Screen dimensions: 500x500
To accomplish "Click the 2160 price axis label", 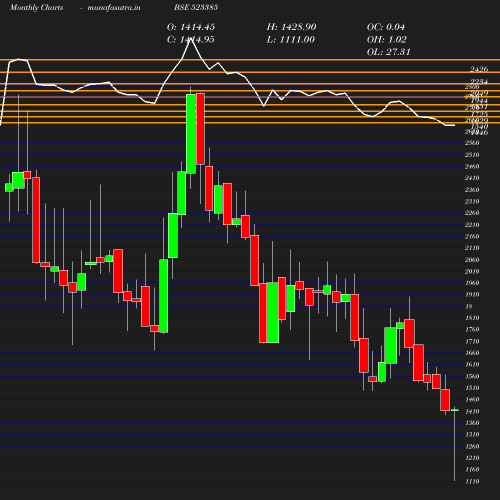I will [472, 236].
